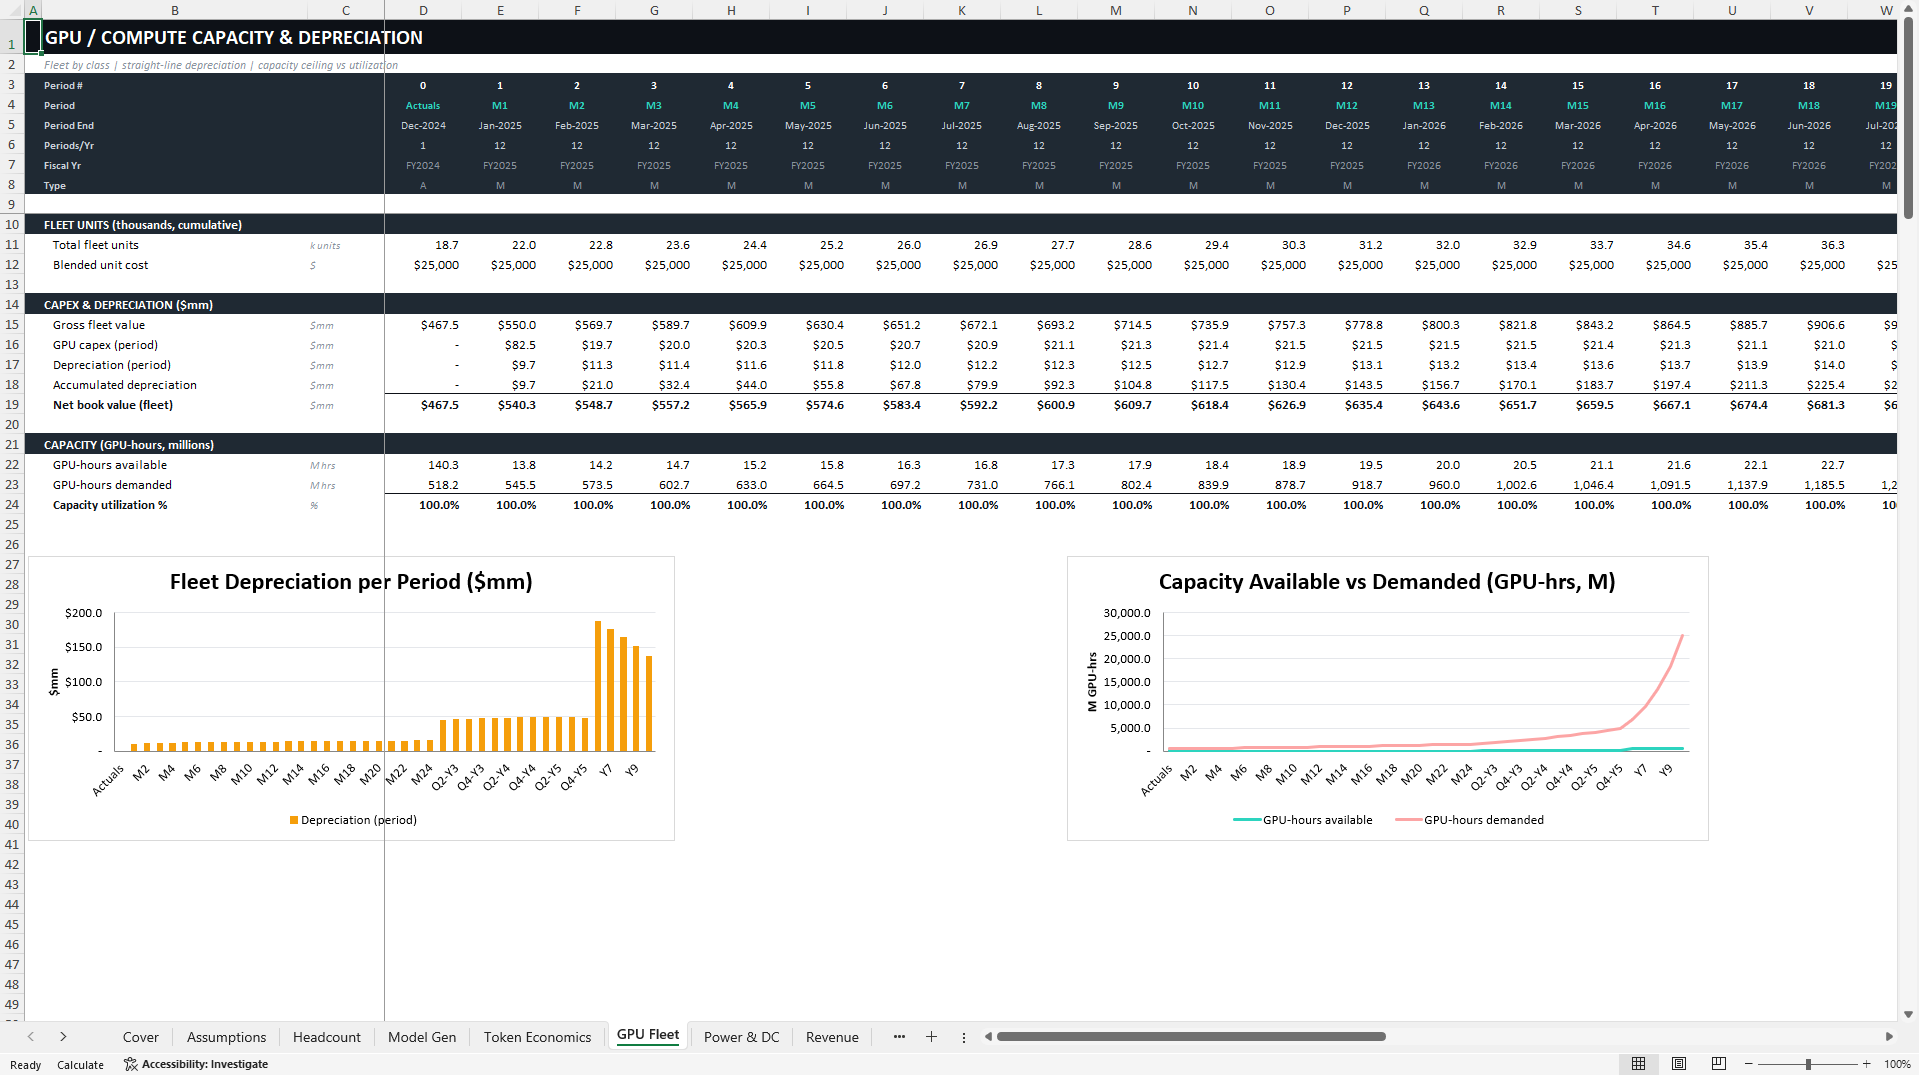Select row 19 header
Image resolution: width=1919 pixels, height=1075 pixels.
pyautogui.click(x=12, y=405)
